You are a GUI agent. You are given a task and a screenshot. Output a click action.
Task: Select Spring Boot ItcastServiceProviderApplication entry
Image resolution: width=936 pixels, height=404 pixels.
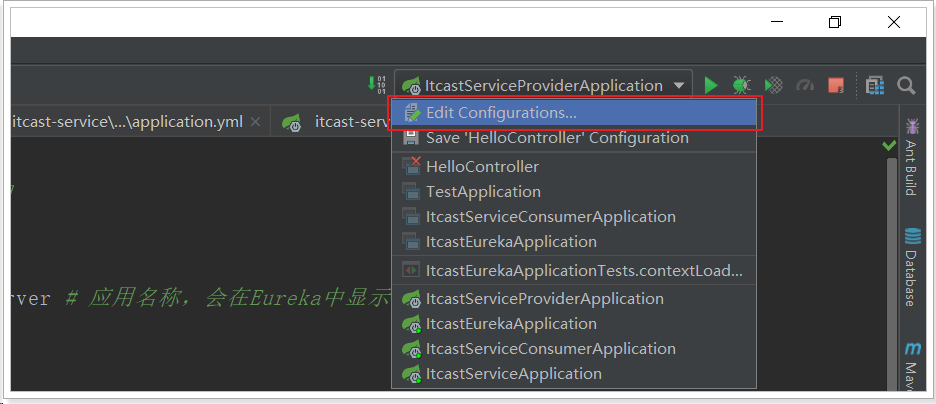pos(544,299)
